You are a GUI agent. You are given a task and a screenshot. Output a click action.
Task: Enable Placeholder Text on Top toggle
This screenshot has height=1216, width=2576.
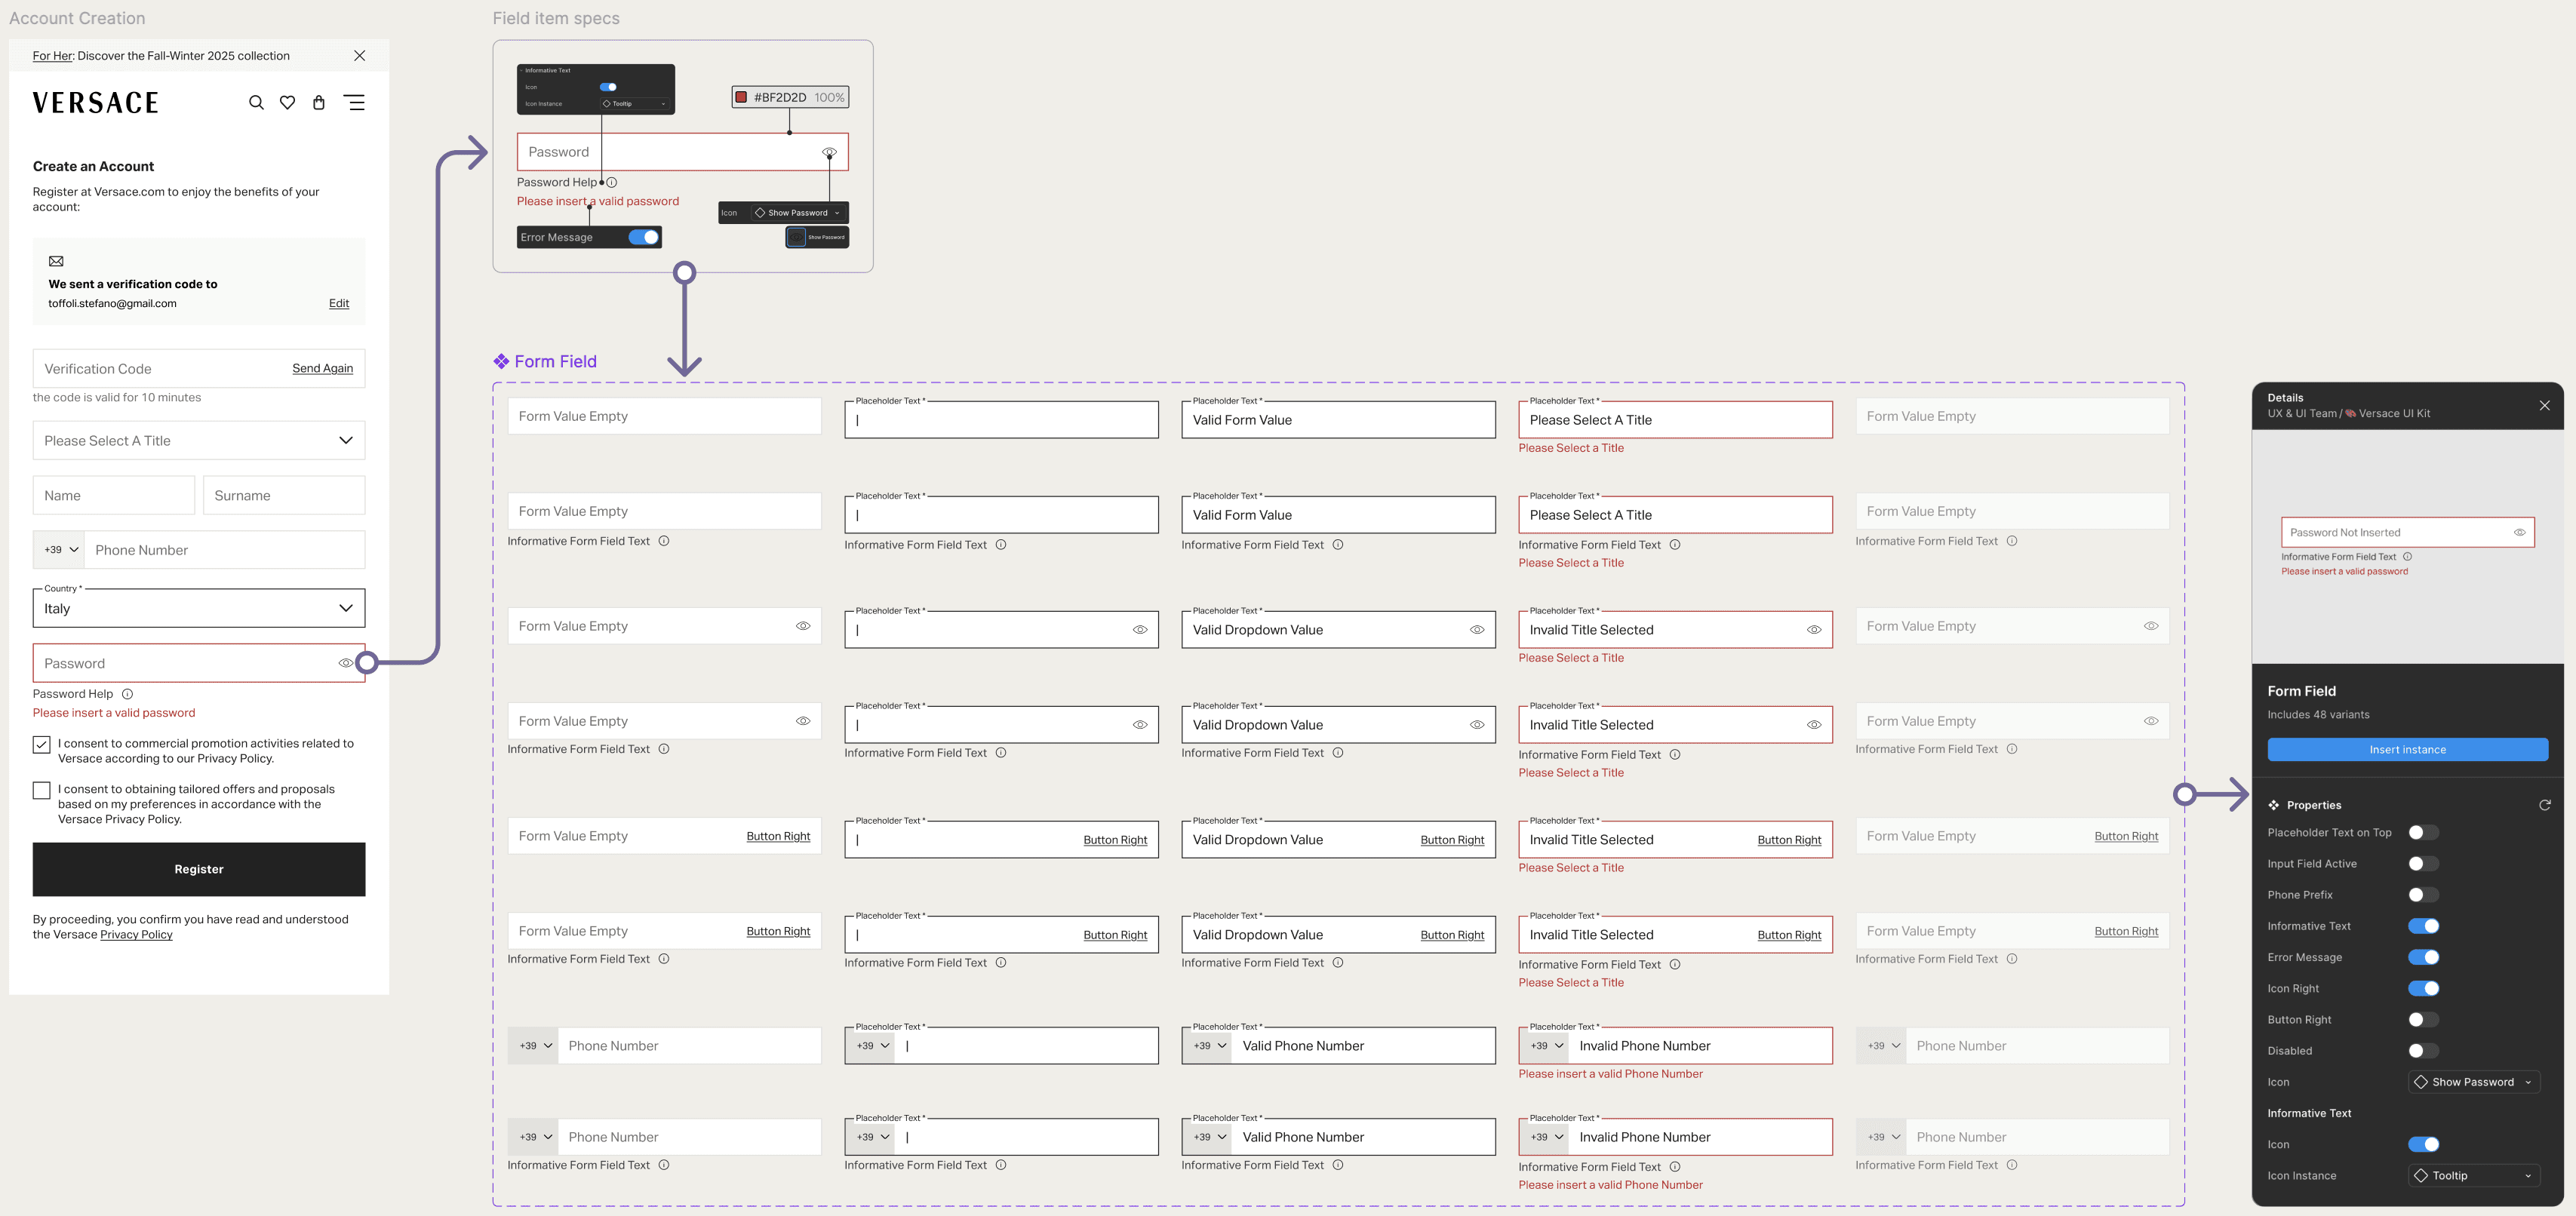point(2423,832)
